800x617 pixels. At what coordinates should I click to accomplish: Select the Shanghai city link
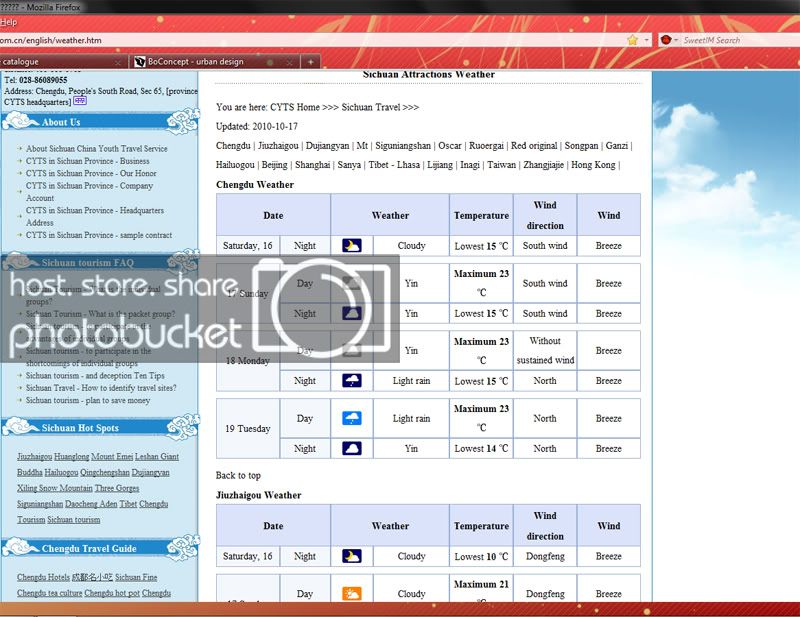coord(313,165)
